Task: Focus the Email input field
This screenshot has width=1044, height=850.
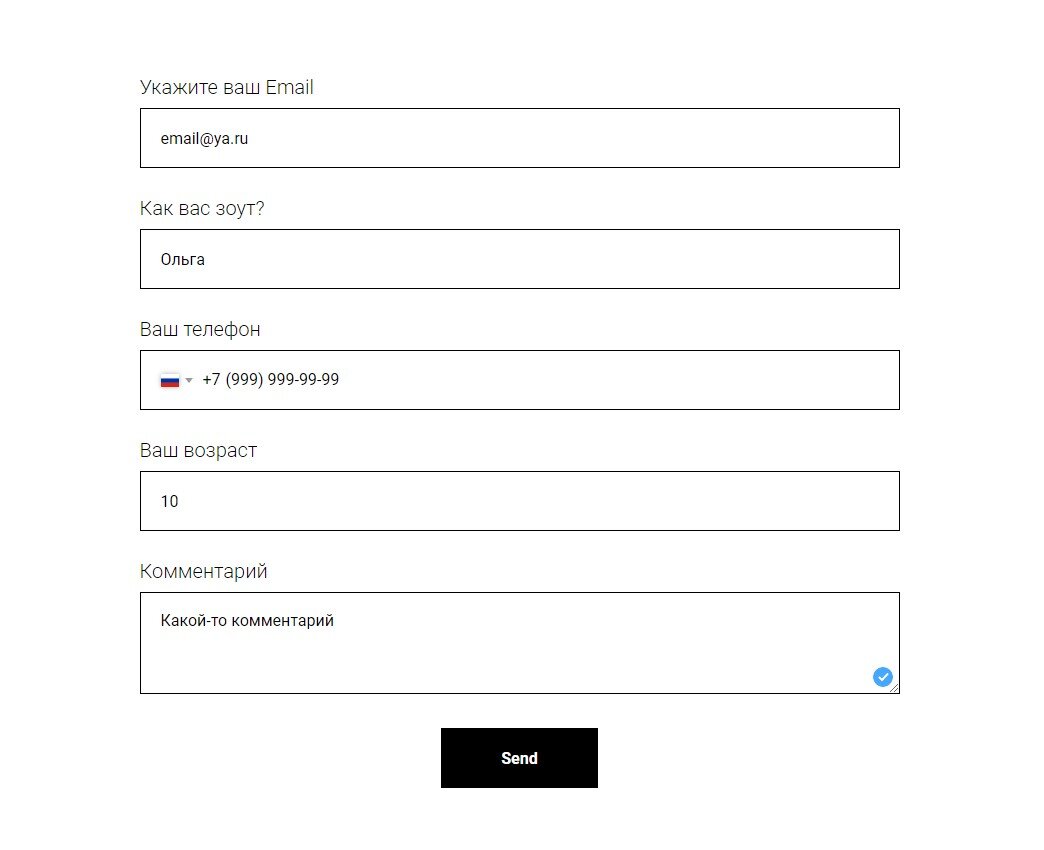Action: [x=519, y=138]
